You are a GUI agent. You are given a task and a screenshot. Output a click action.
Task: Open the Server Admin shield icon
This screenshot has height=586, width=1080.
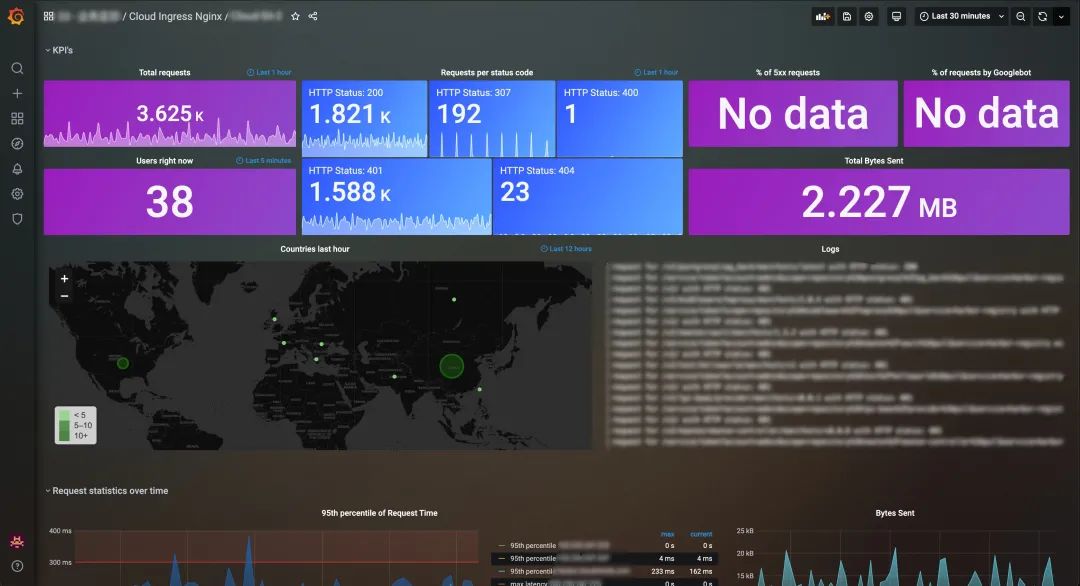17,219
